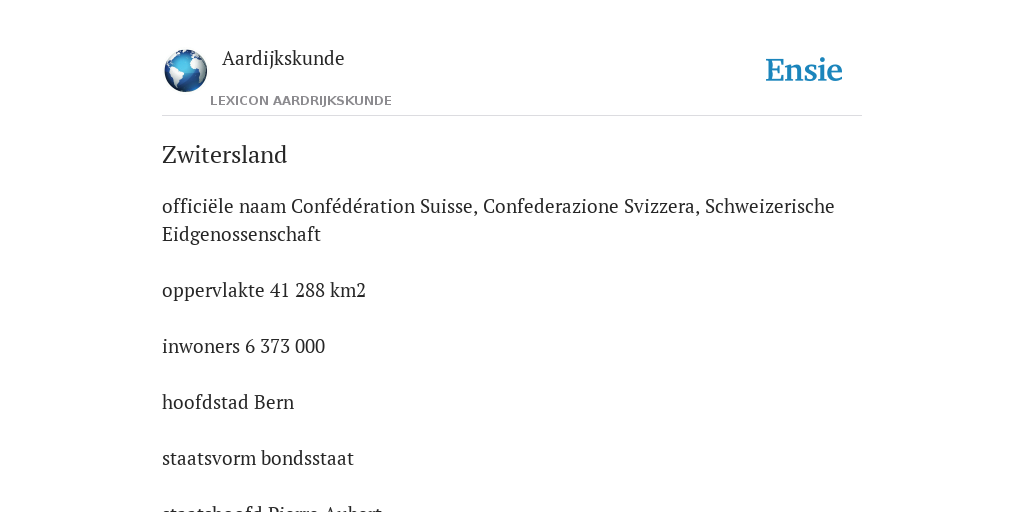This screenshot has height=512, width=1024.
Task: Click the word 'oppervlakte'
Action: coord(213,291)
